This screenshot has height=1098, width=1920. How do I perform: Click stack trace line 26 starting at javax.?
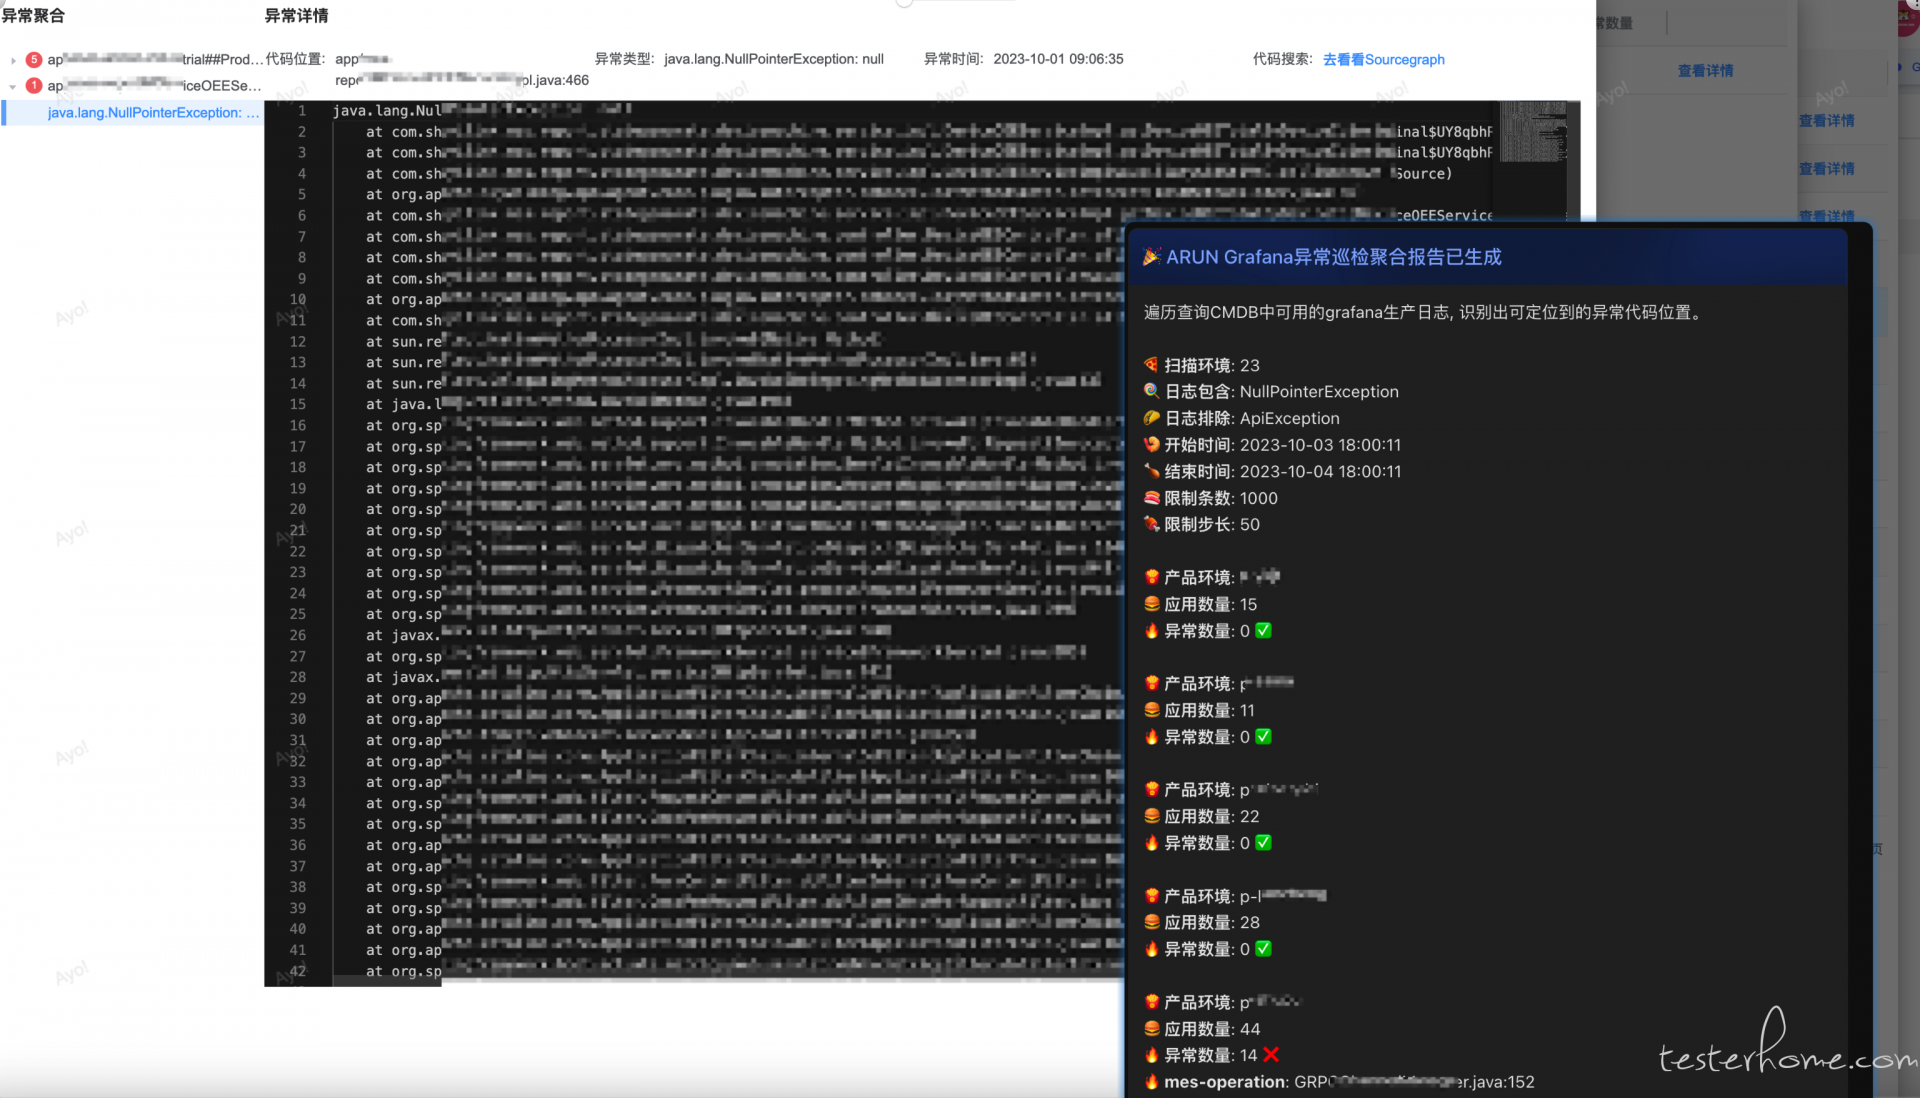(628, 635)
